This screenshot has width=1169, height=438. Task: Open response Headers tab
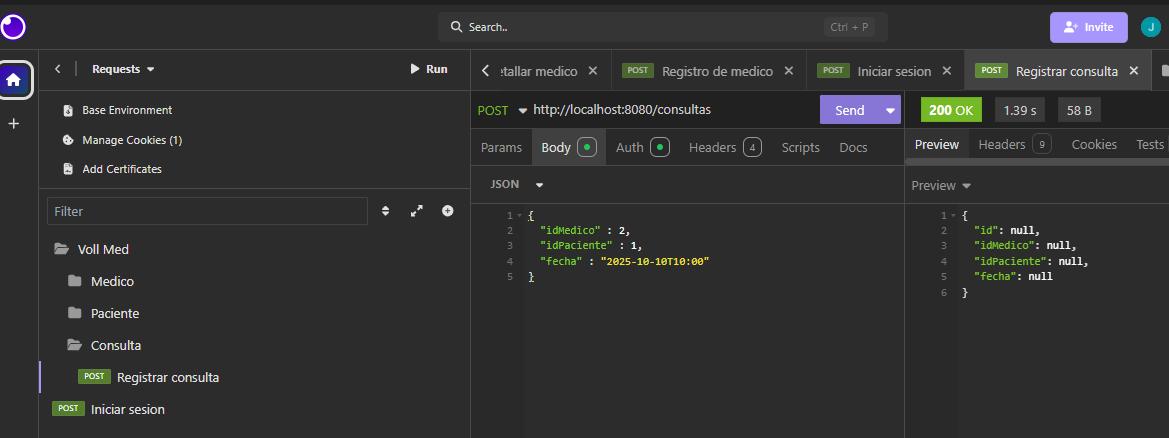(x=1015, y=144)
